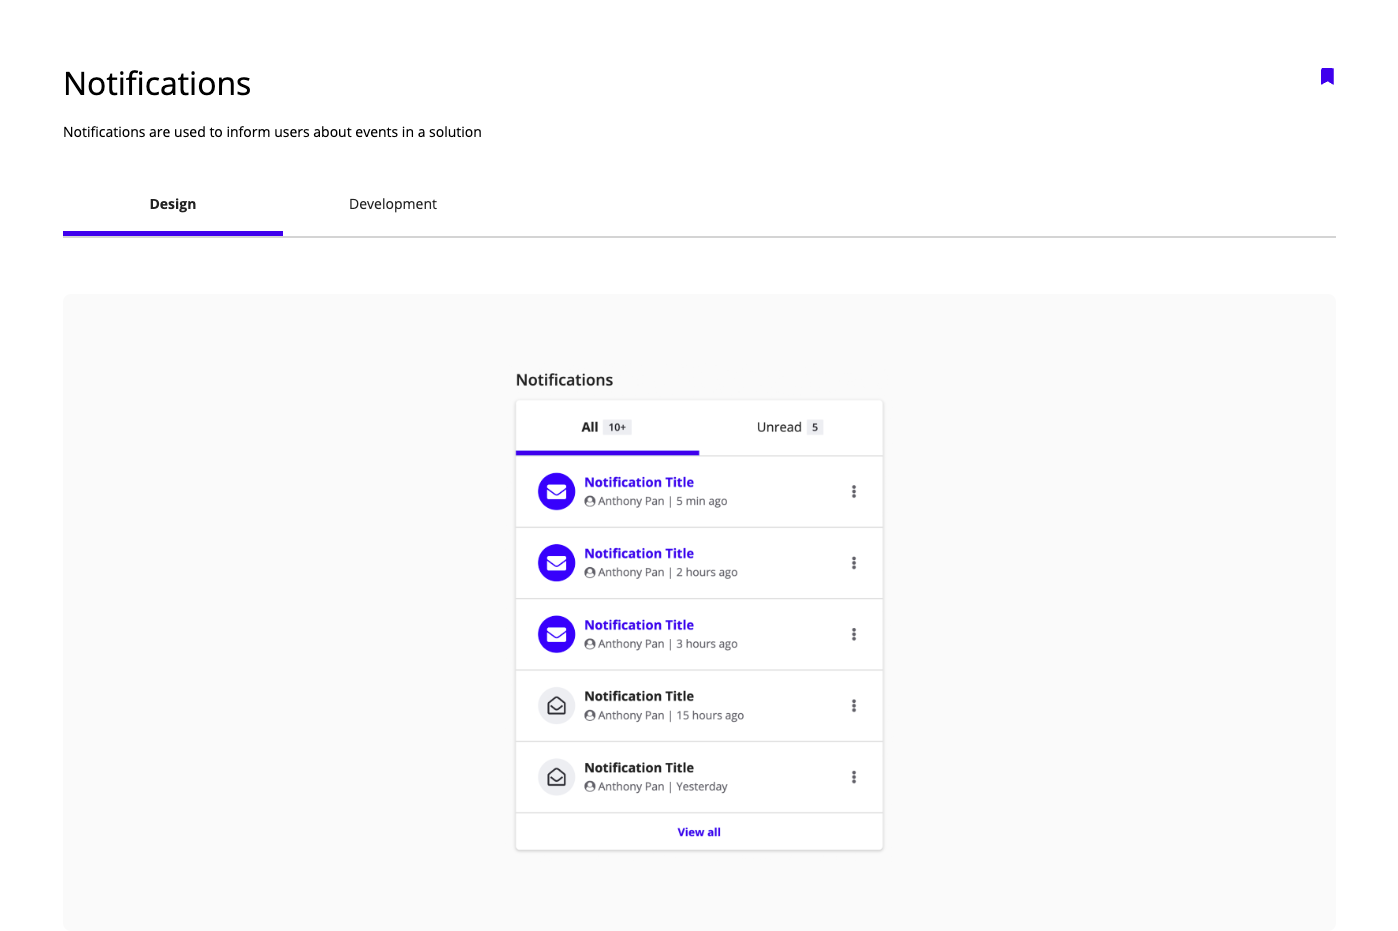Click the user avatar icon beside 'Yesterday'
Image resolution: width=1398 pixels, height=931 pixels.
point(590,787)
